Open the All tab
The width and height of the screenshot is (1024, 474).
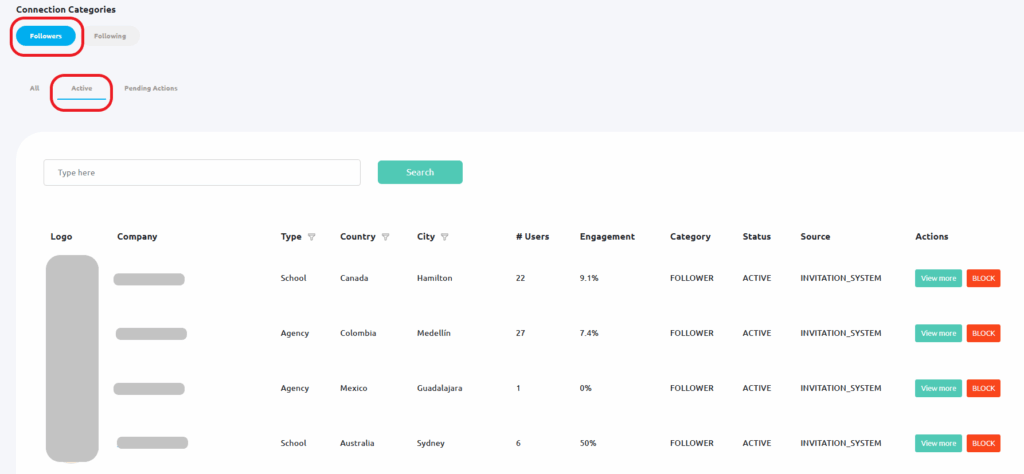[x=35, y=88]
